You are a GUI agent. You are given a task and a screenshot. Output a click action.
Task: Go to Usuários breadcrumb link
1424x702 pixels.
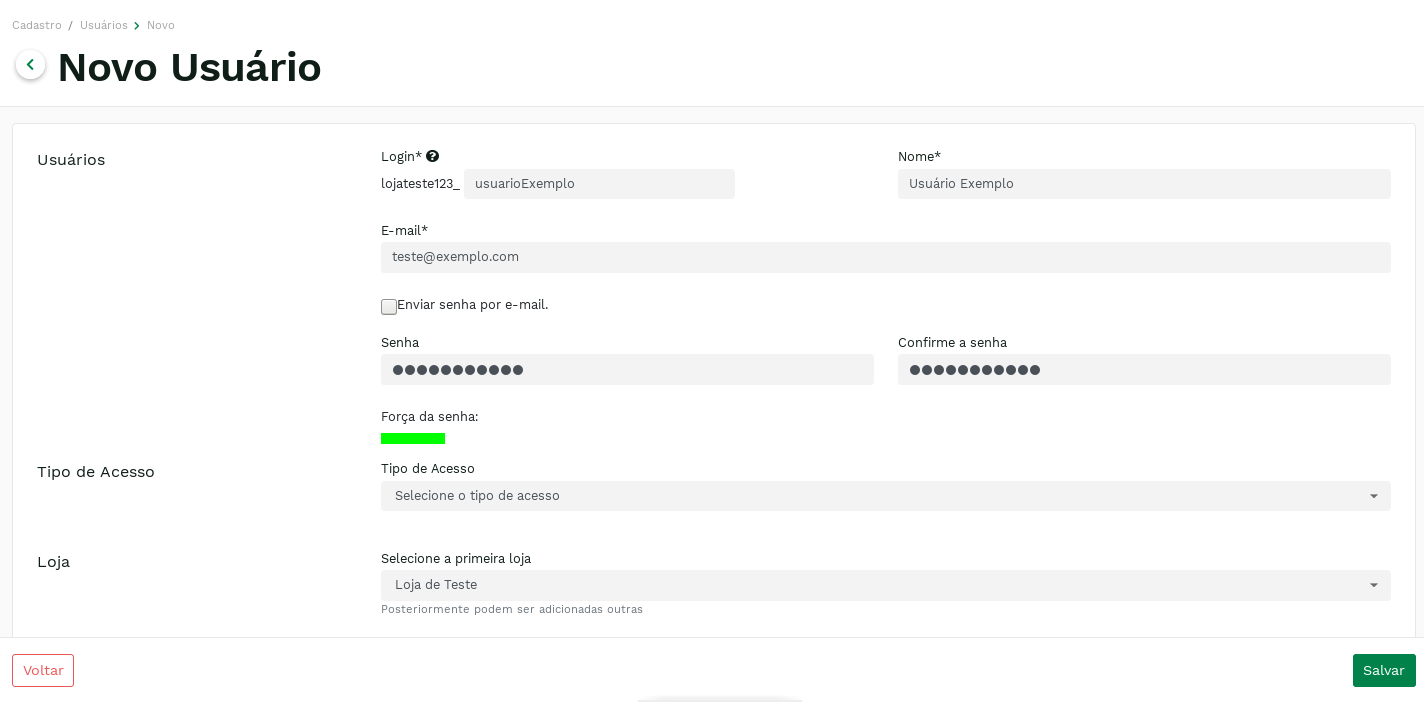tap(104, 25)
